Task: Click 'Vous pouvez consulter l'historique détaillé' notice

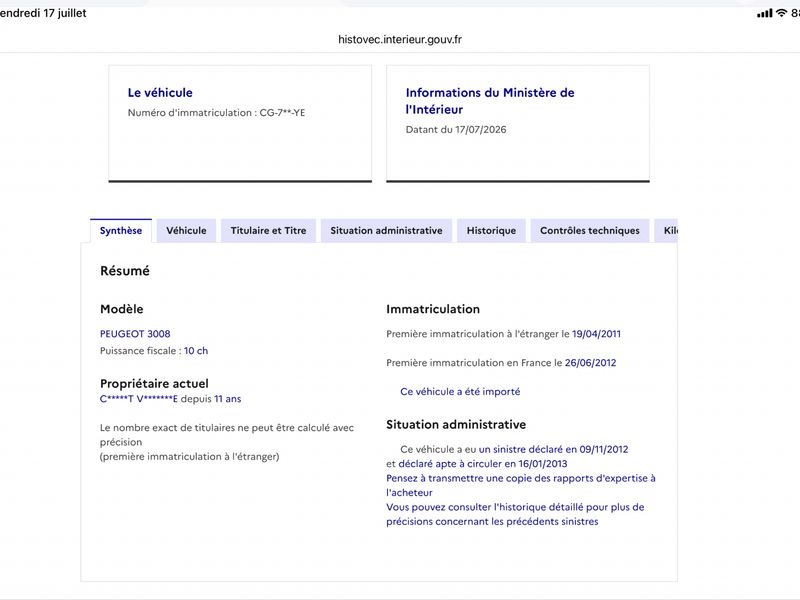Action: coord(515,514)
